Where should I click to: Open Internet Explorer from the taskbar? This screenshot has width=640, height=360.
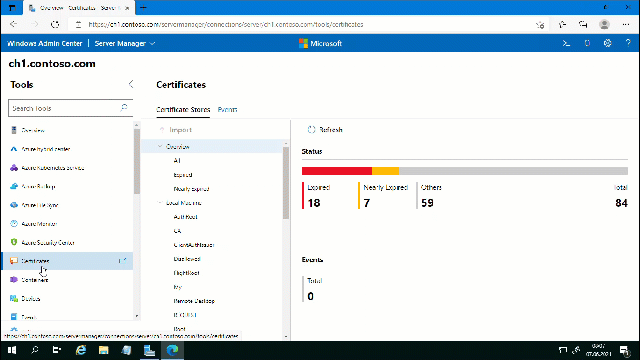point(81,350)
